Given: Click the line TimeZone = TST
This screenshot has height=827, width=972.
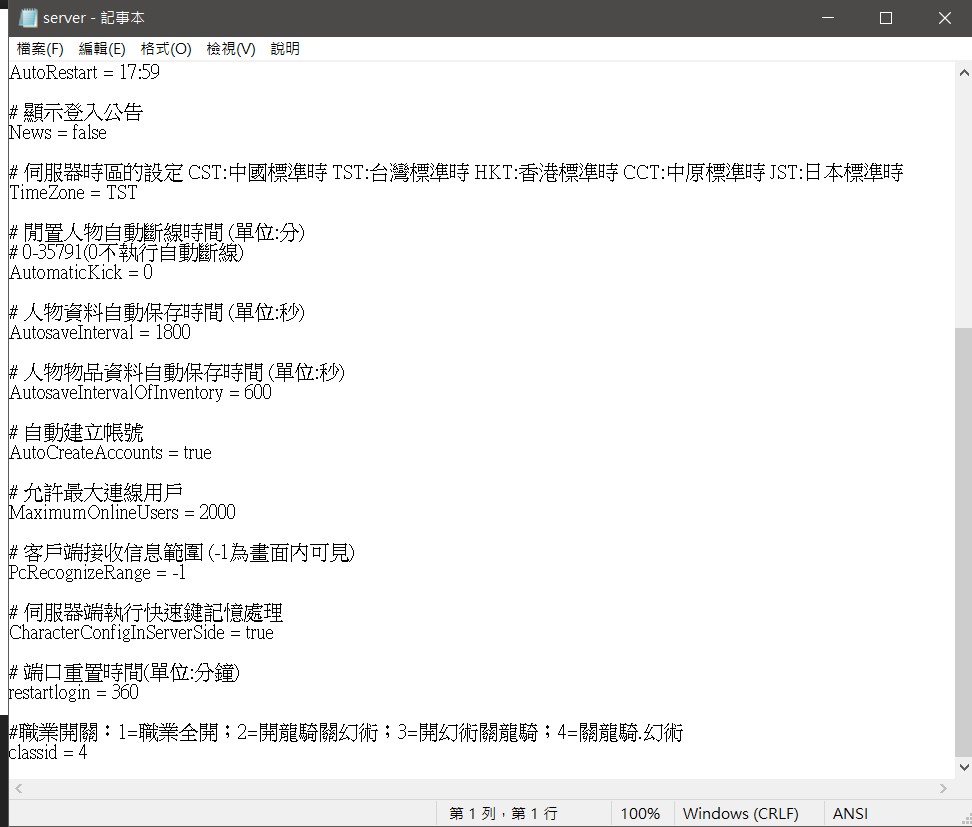Looking at the screenshot, I should click(x=73, y=193).
